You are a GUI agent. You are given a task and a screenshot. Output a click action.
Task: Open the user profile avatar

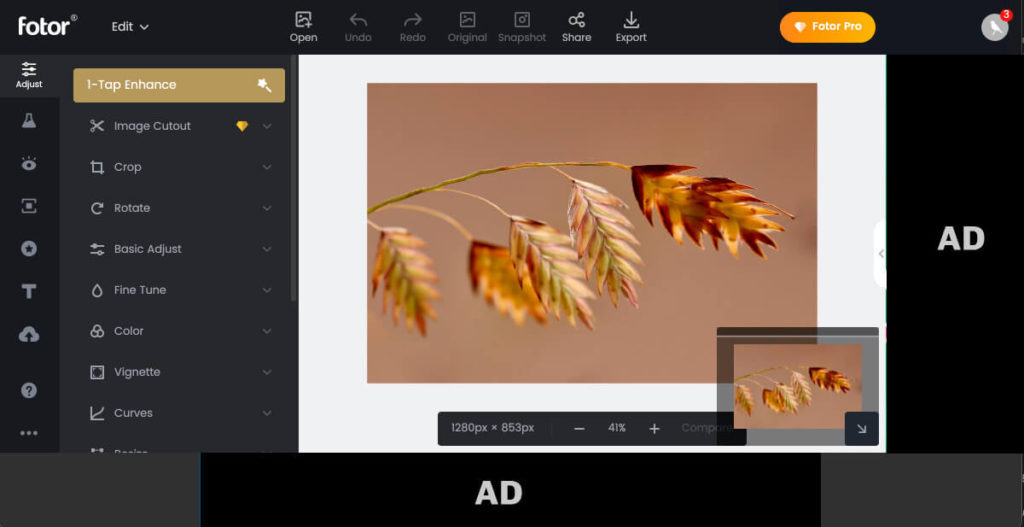point(995,27)
